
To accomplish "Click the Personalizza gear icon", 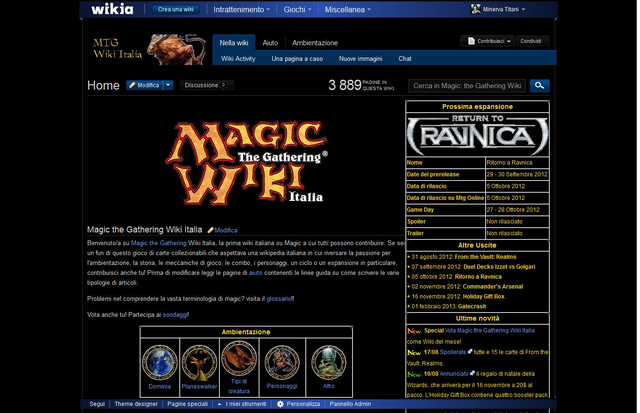I will tap(280, 404).
